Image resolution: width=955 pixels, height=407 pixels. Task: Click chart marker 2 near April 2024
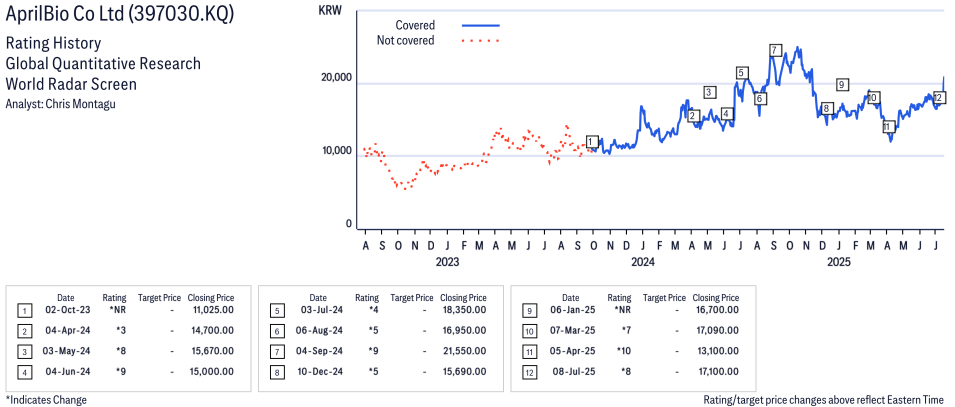point(692,115)
